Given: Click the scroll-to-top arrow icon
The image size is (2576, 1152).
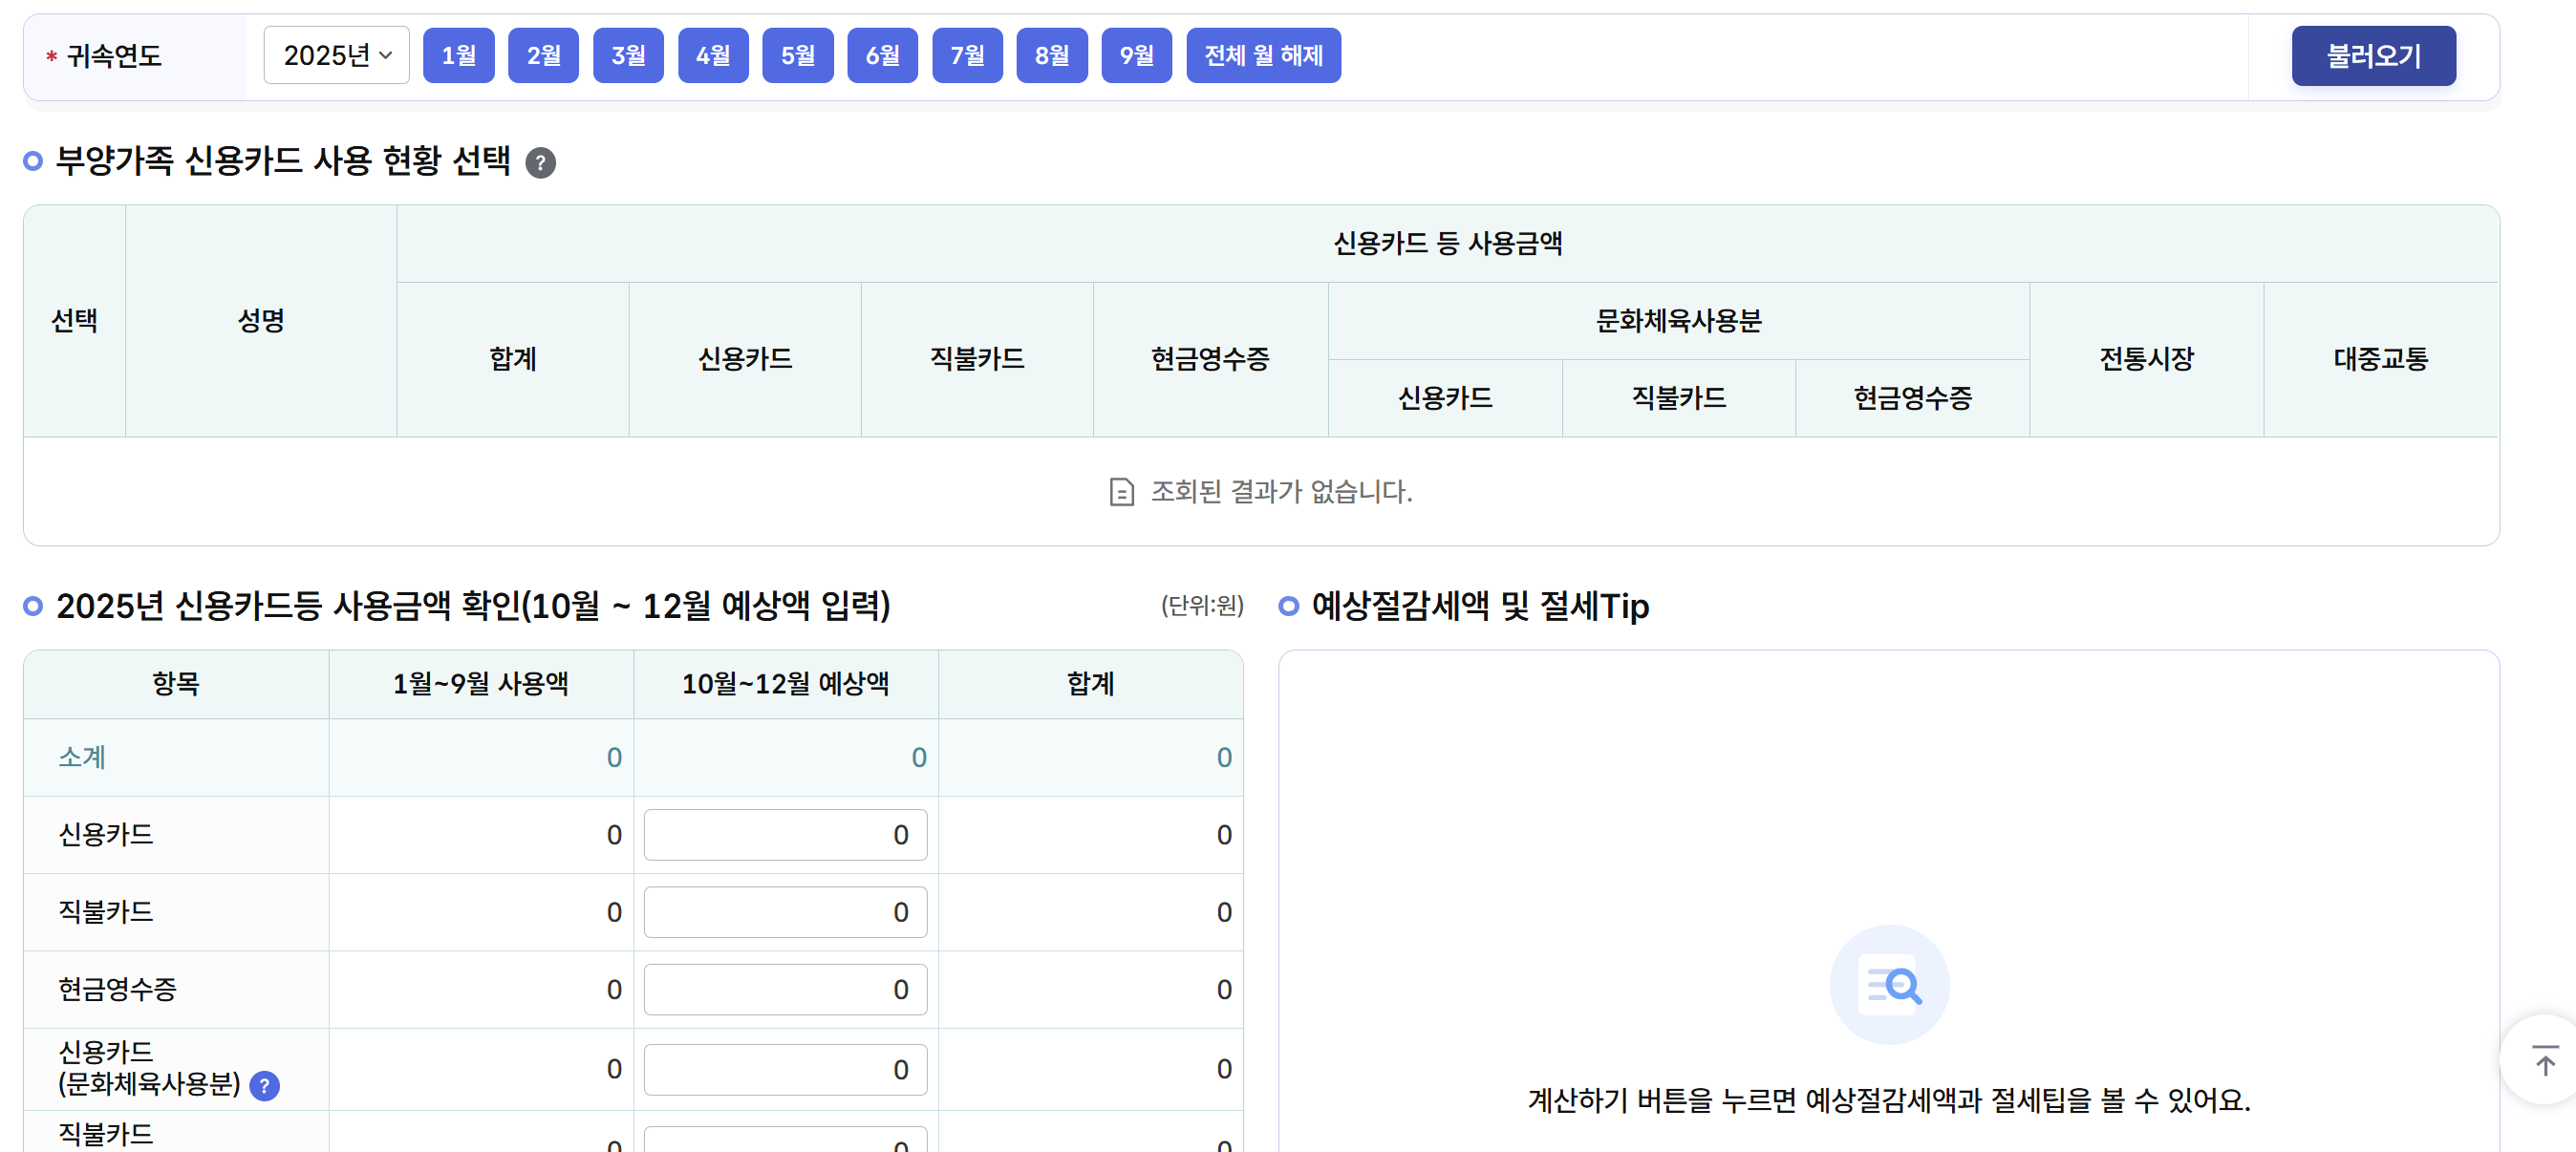Looking at the screenshot, I should (x=2544, y=1060).
